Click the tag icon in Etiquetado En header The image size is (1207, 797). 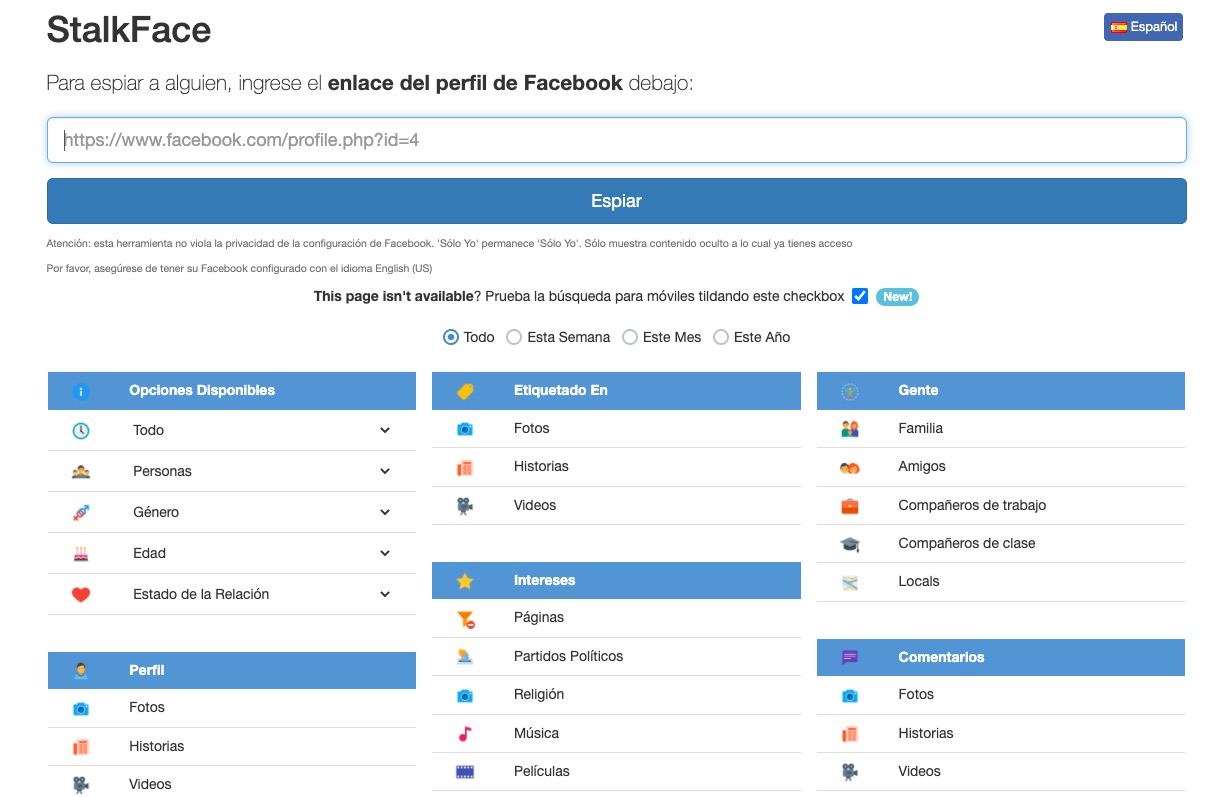tap(465, 391)
